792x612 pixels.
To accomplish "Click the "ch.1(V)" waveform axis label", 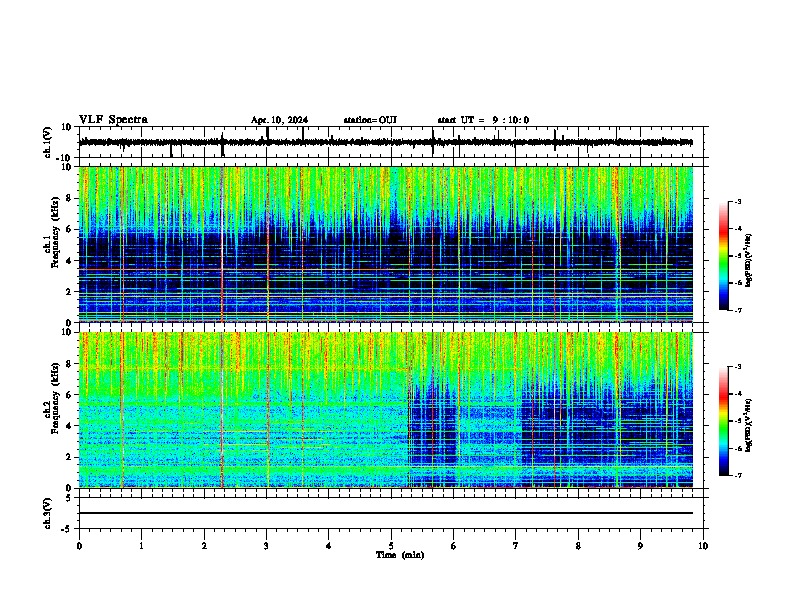I will click(48, 142).
